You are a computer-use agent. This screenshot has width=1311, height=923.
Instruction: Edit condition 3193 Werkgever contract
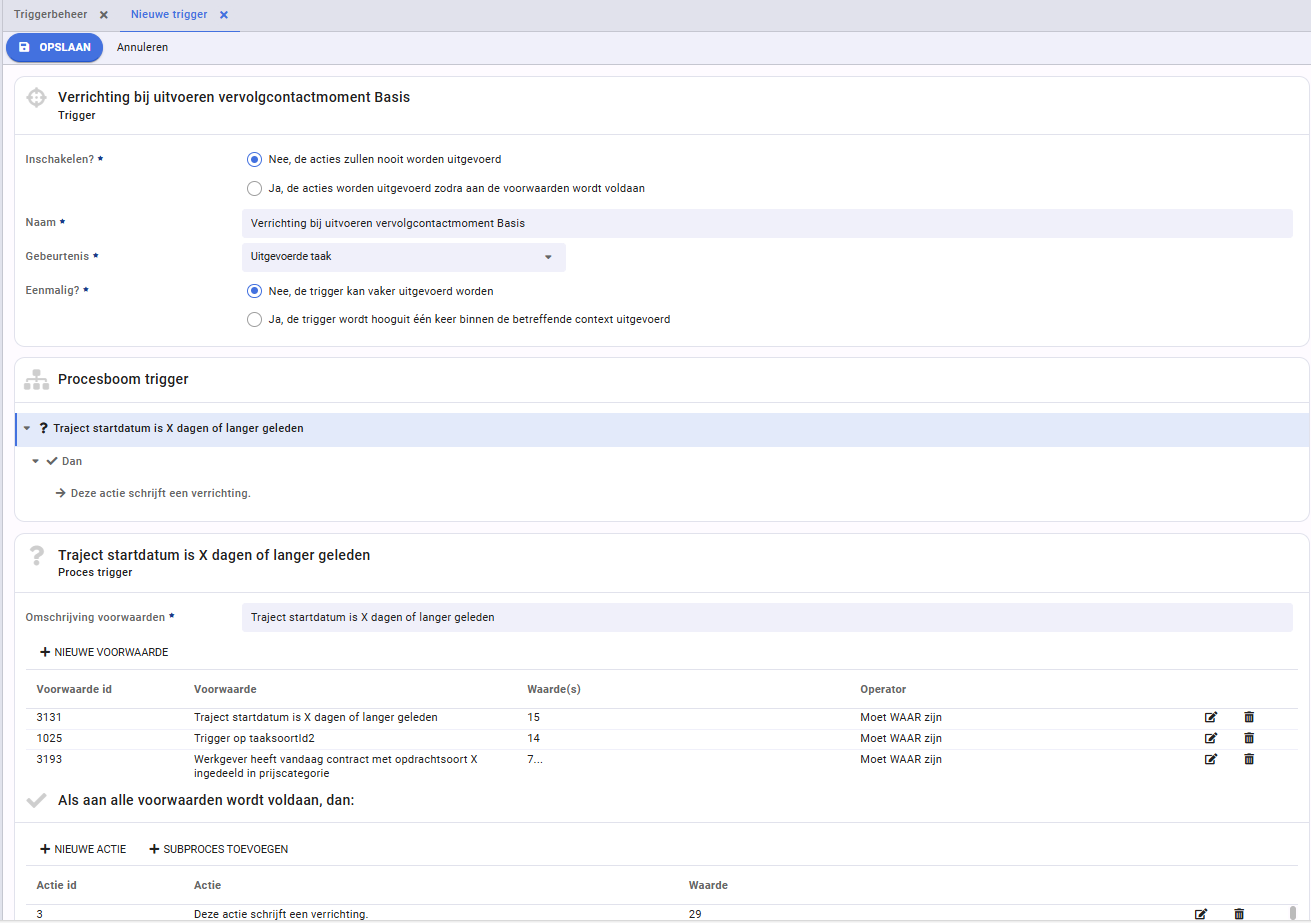[1211, 759]
